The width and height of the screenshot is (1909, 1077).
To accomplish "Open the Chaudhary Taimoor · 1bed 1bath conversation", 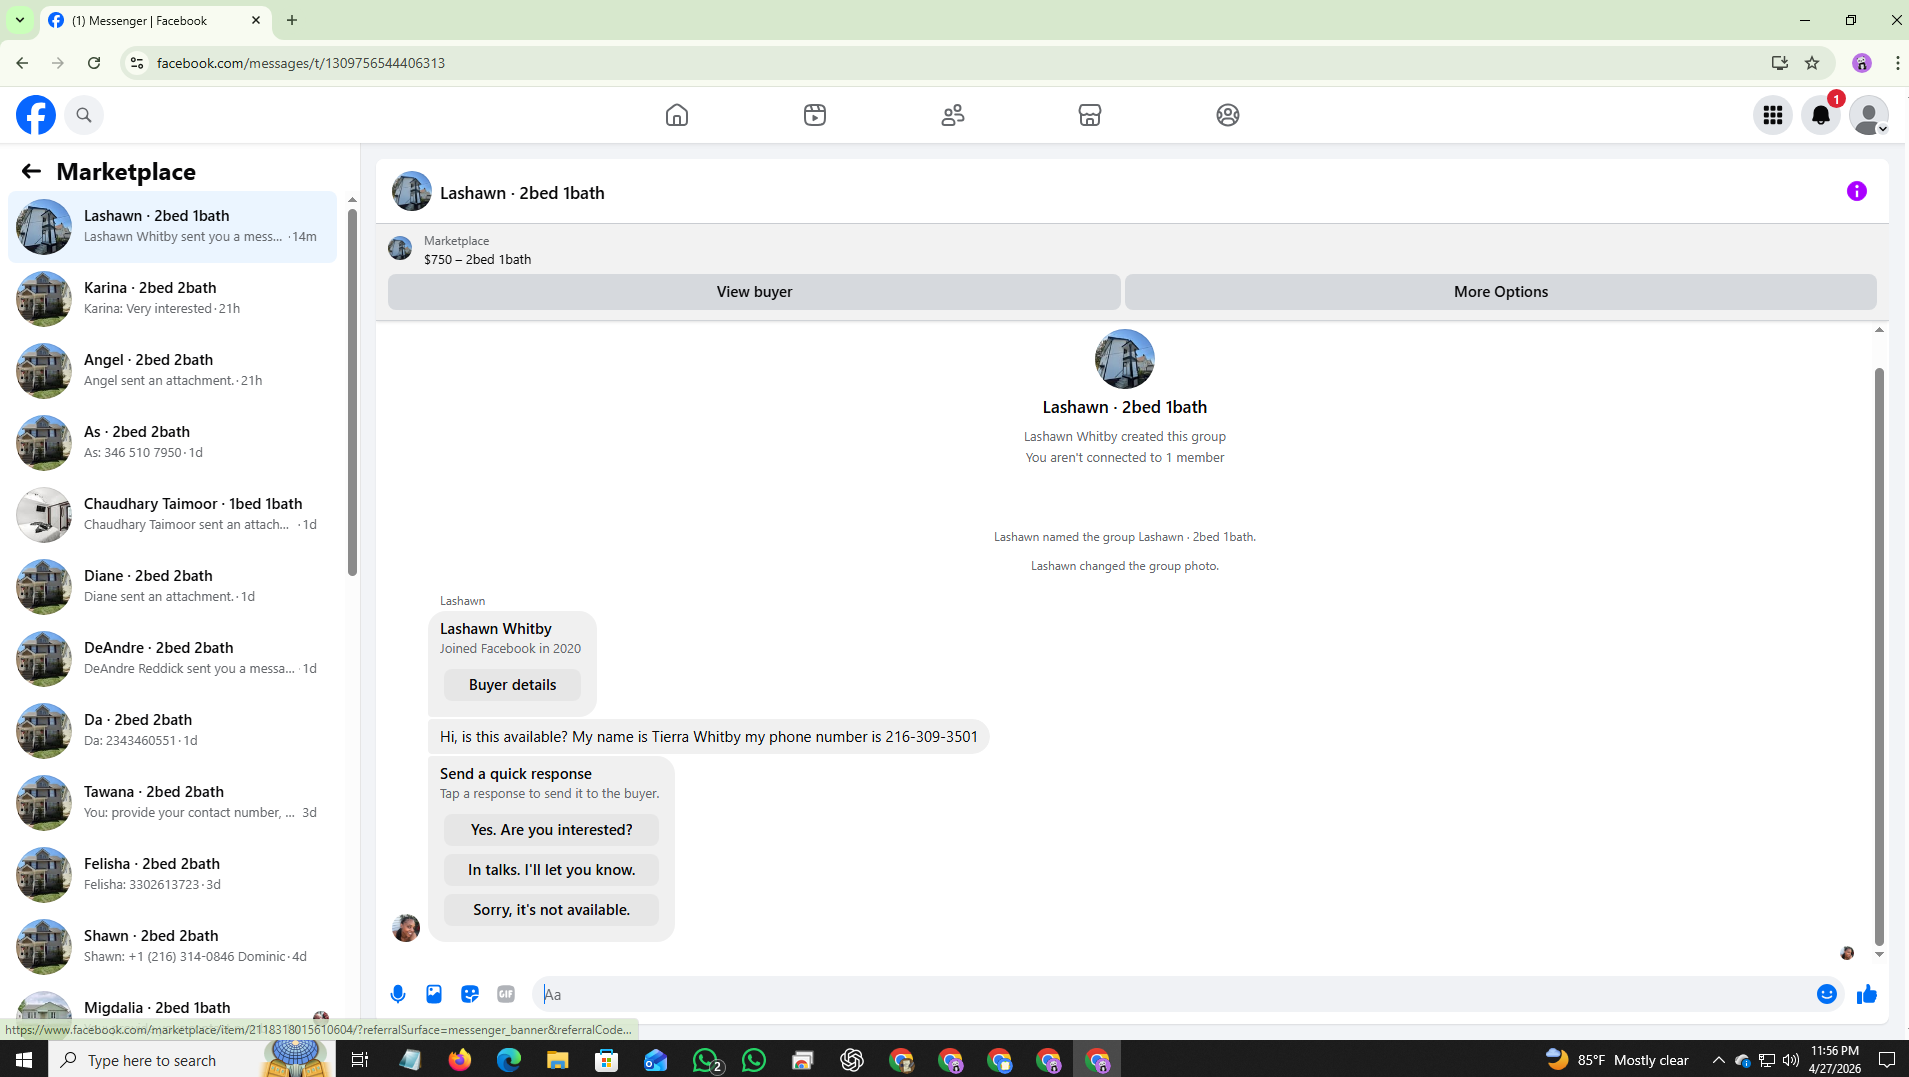I will click(172, 515).
